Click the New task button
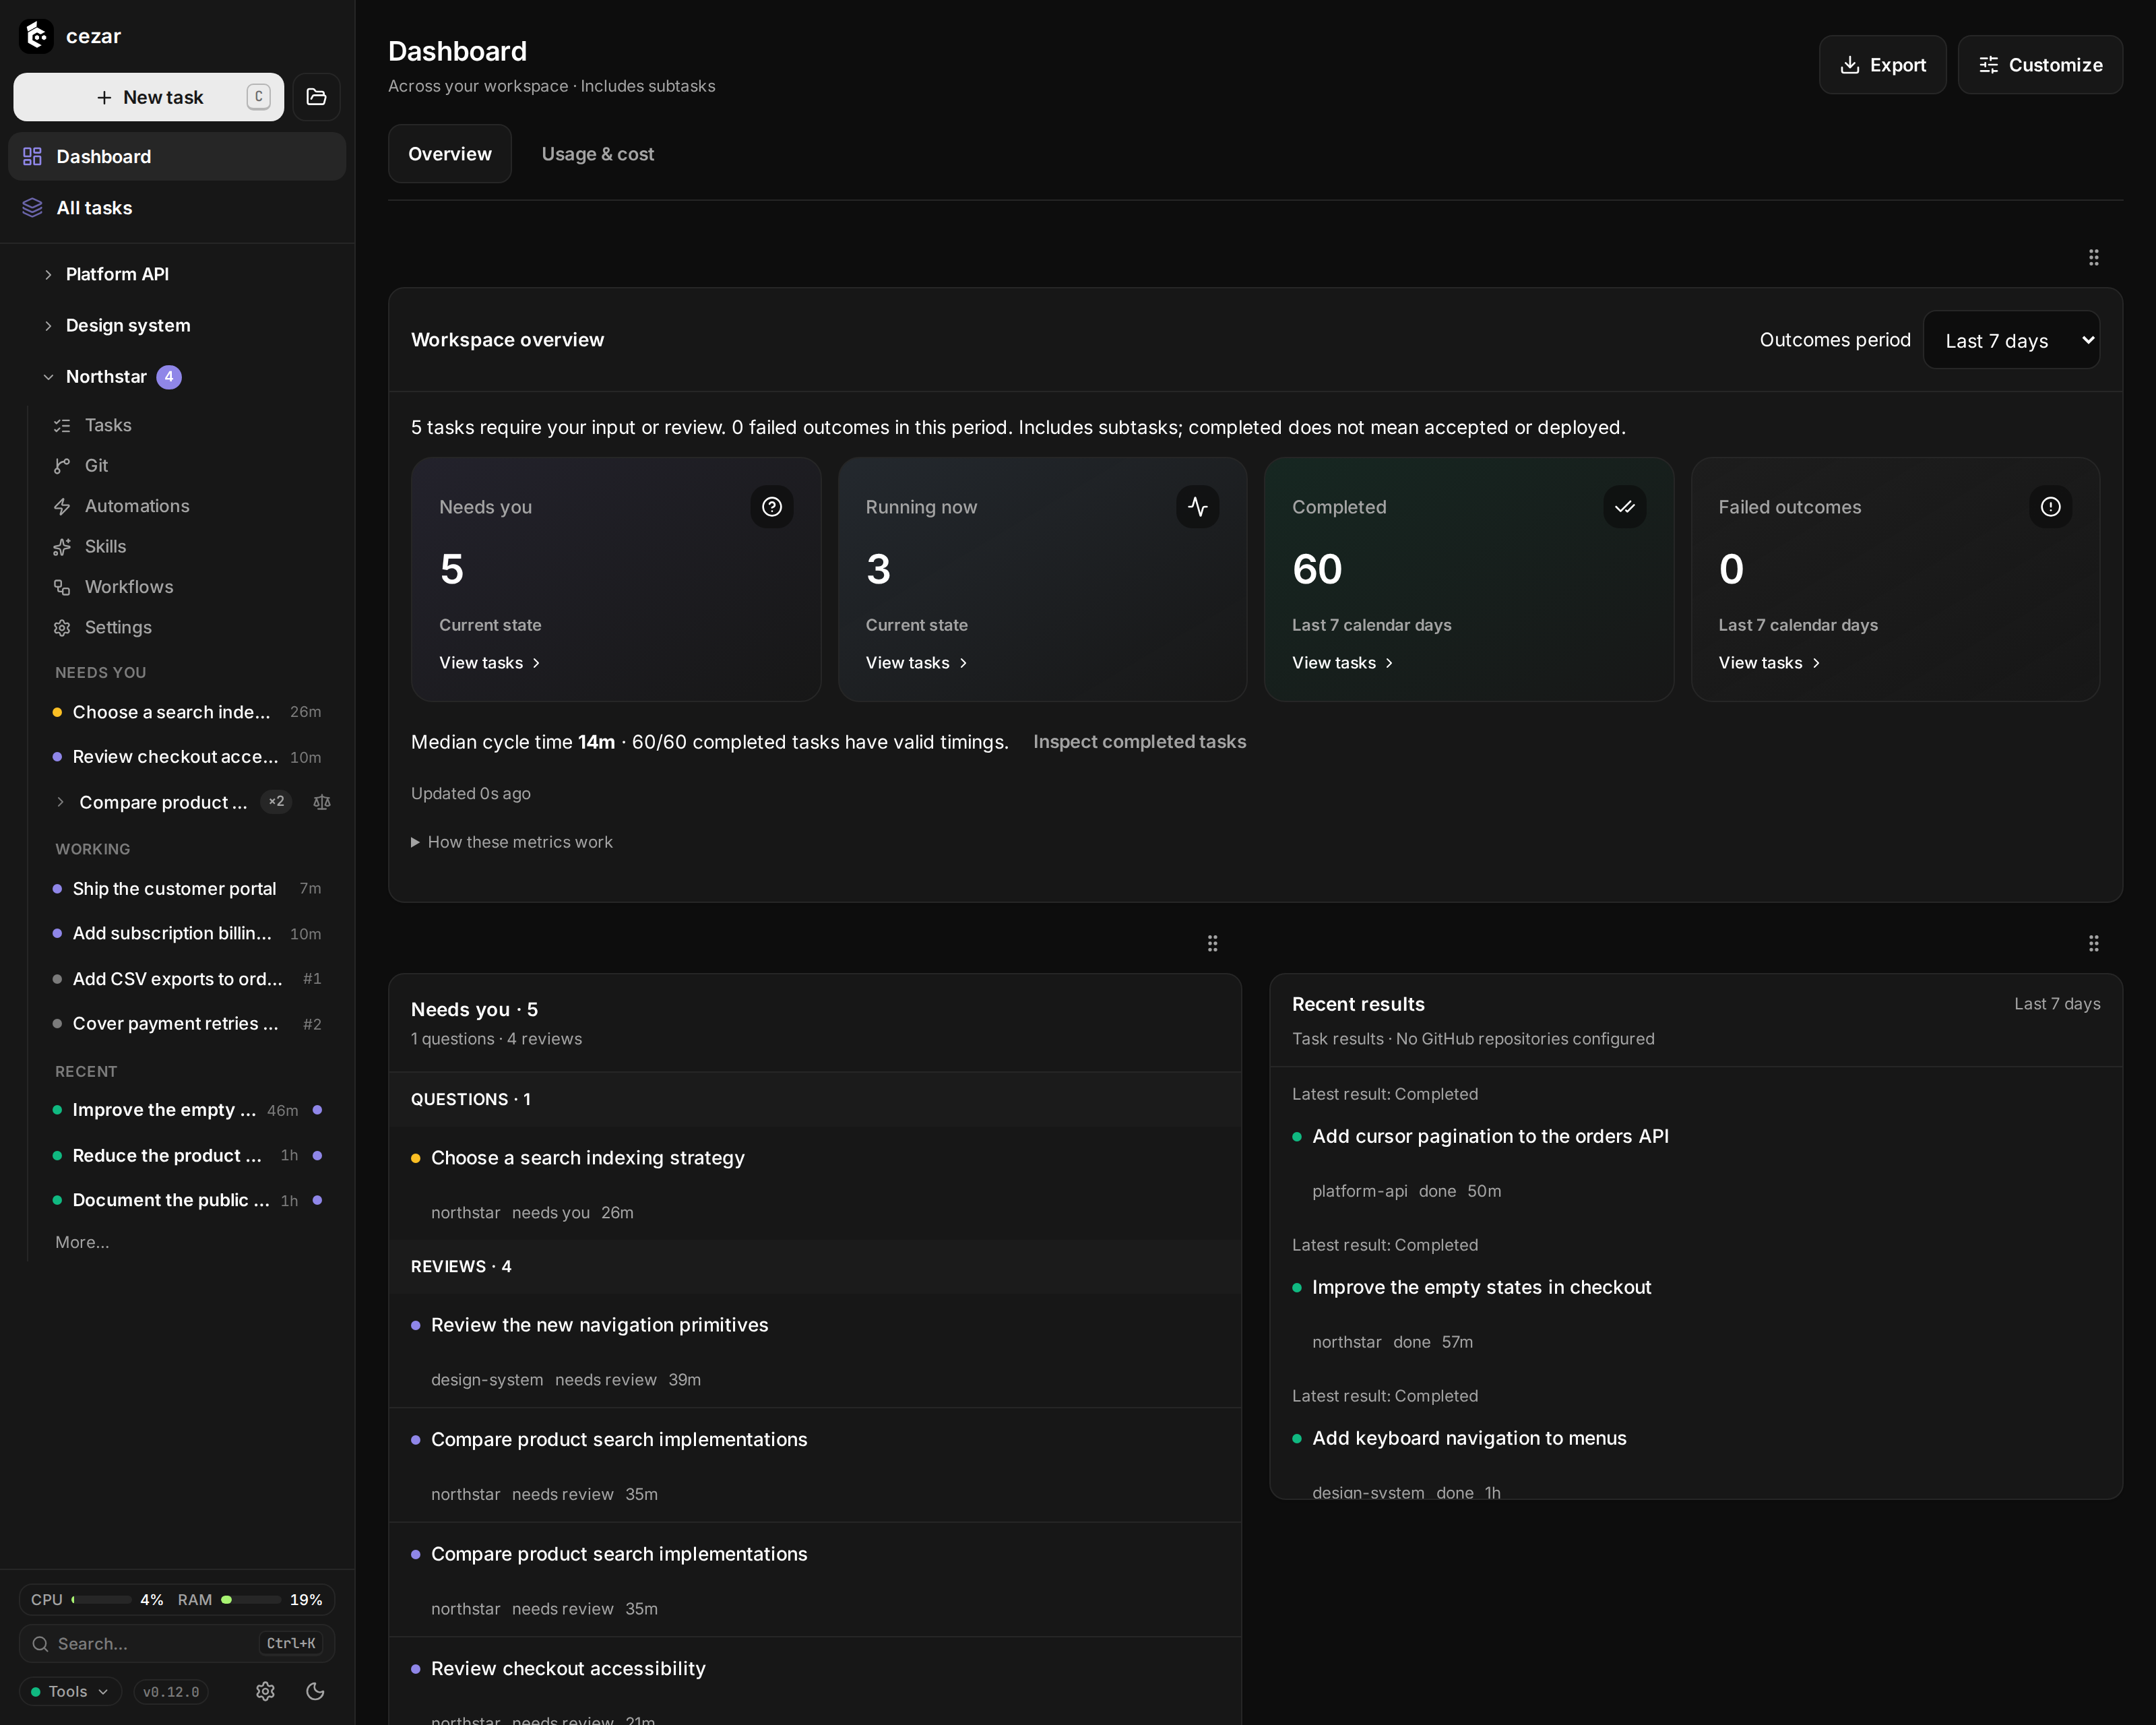Image resolution: width=2156 pixels, height=1725 pixels. coord(149,97)
